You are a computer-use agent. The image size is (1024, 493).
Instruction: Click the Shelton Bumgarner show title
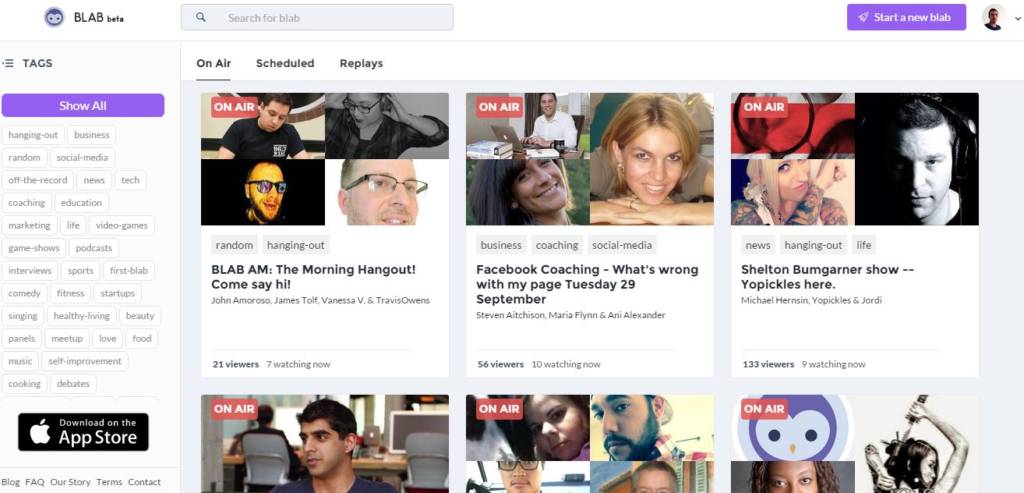[x=827, y=277]
